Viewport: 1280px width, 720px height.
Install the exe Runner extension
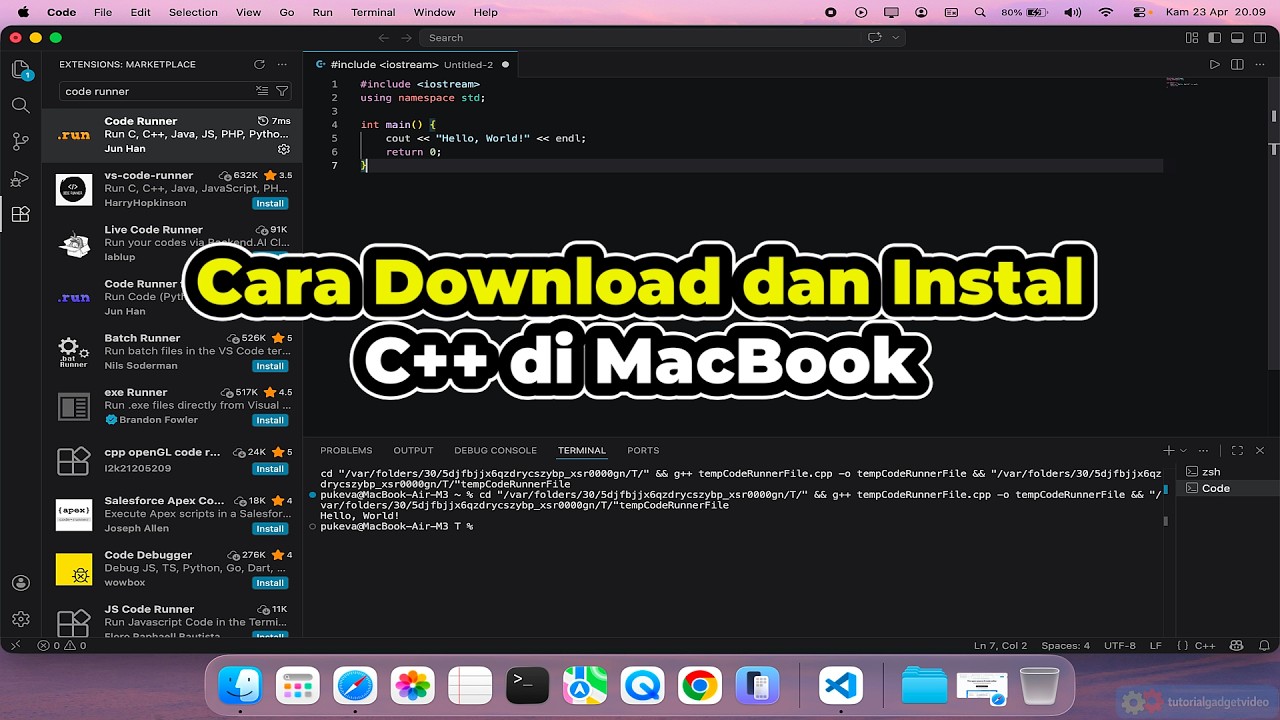[x=270, y=420]
